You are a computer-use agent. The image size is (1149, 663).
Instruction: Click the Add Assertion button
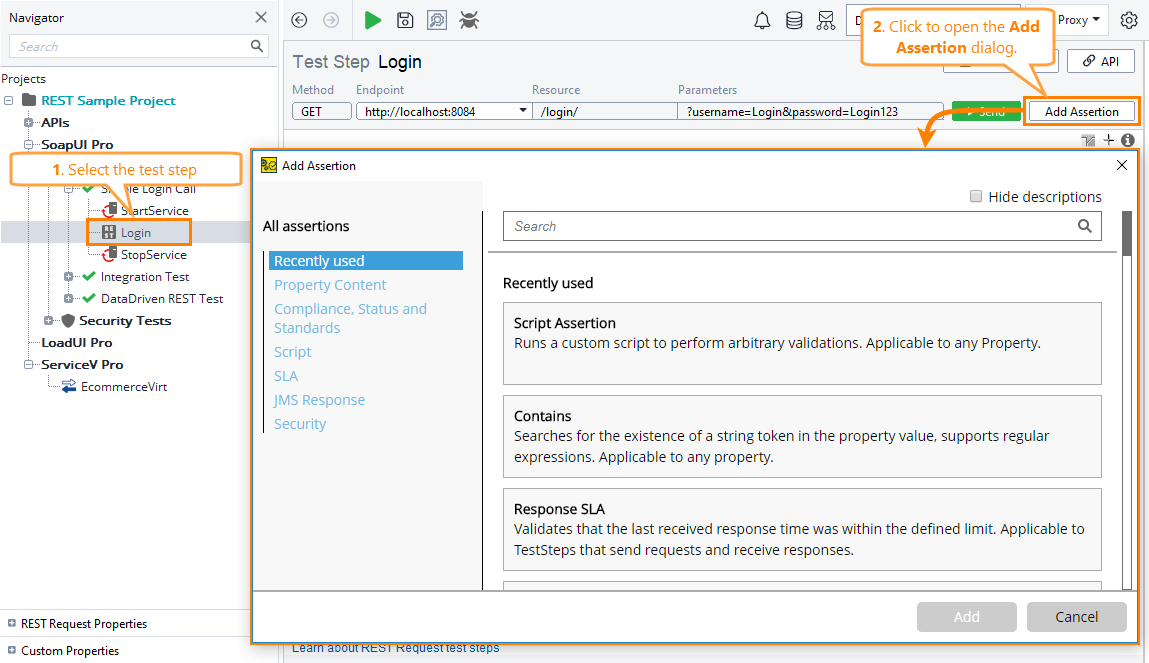click(x=1082, y=111)
